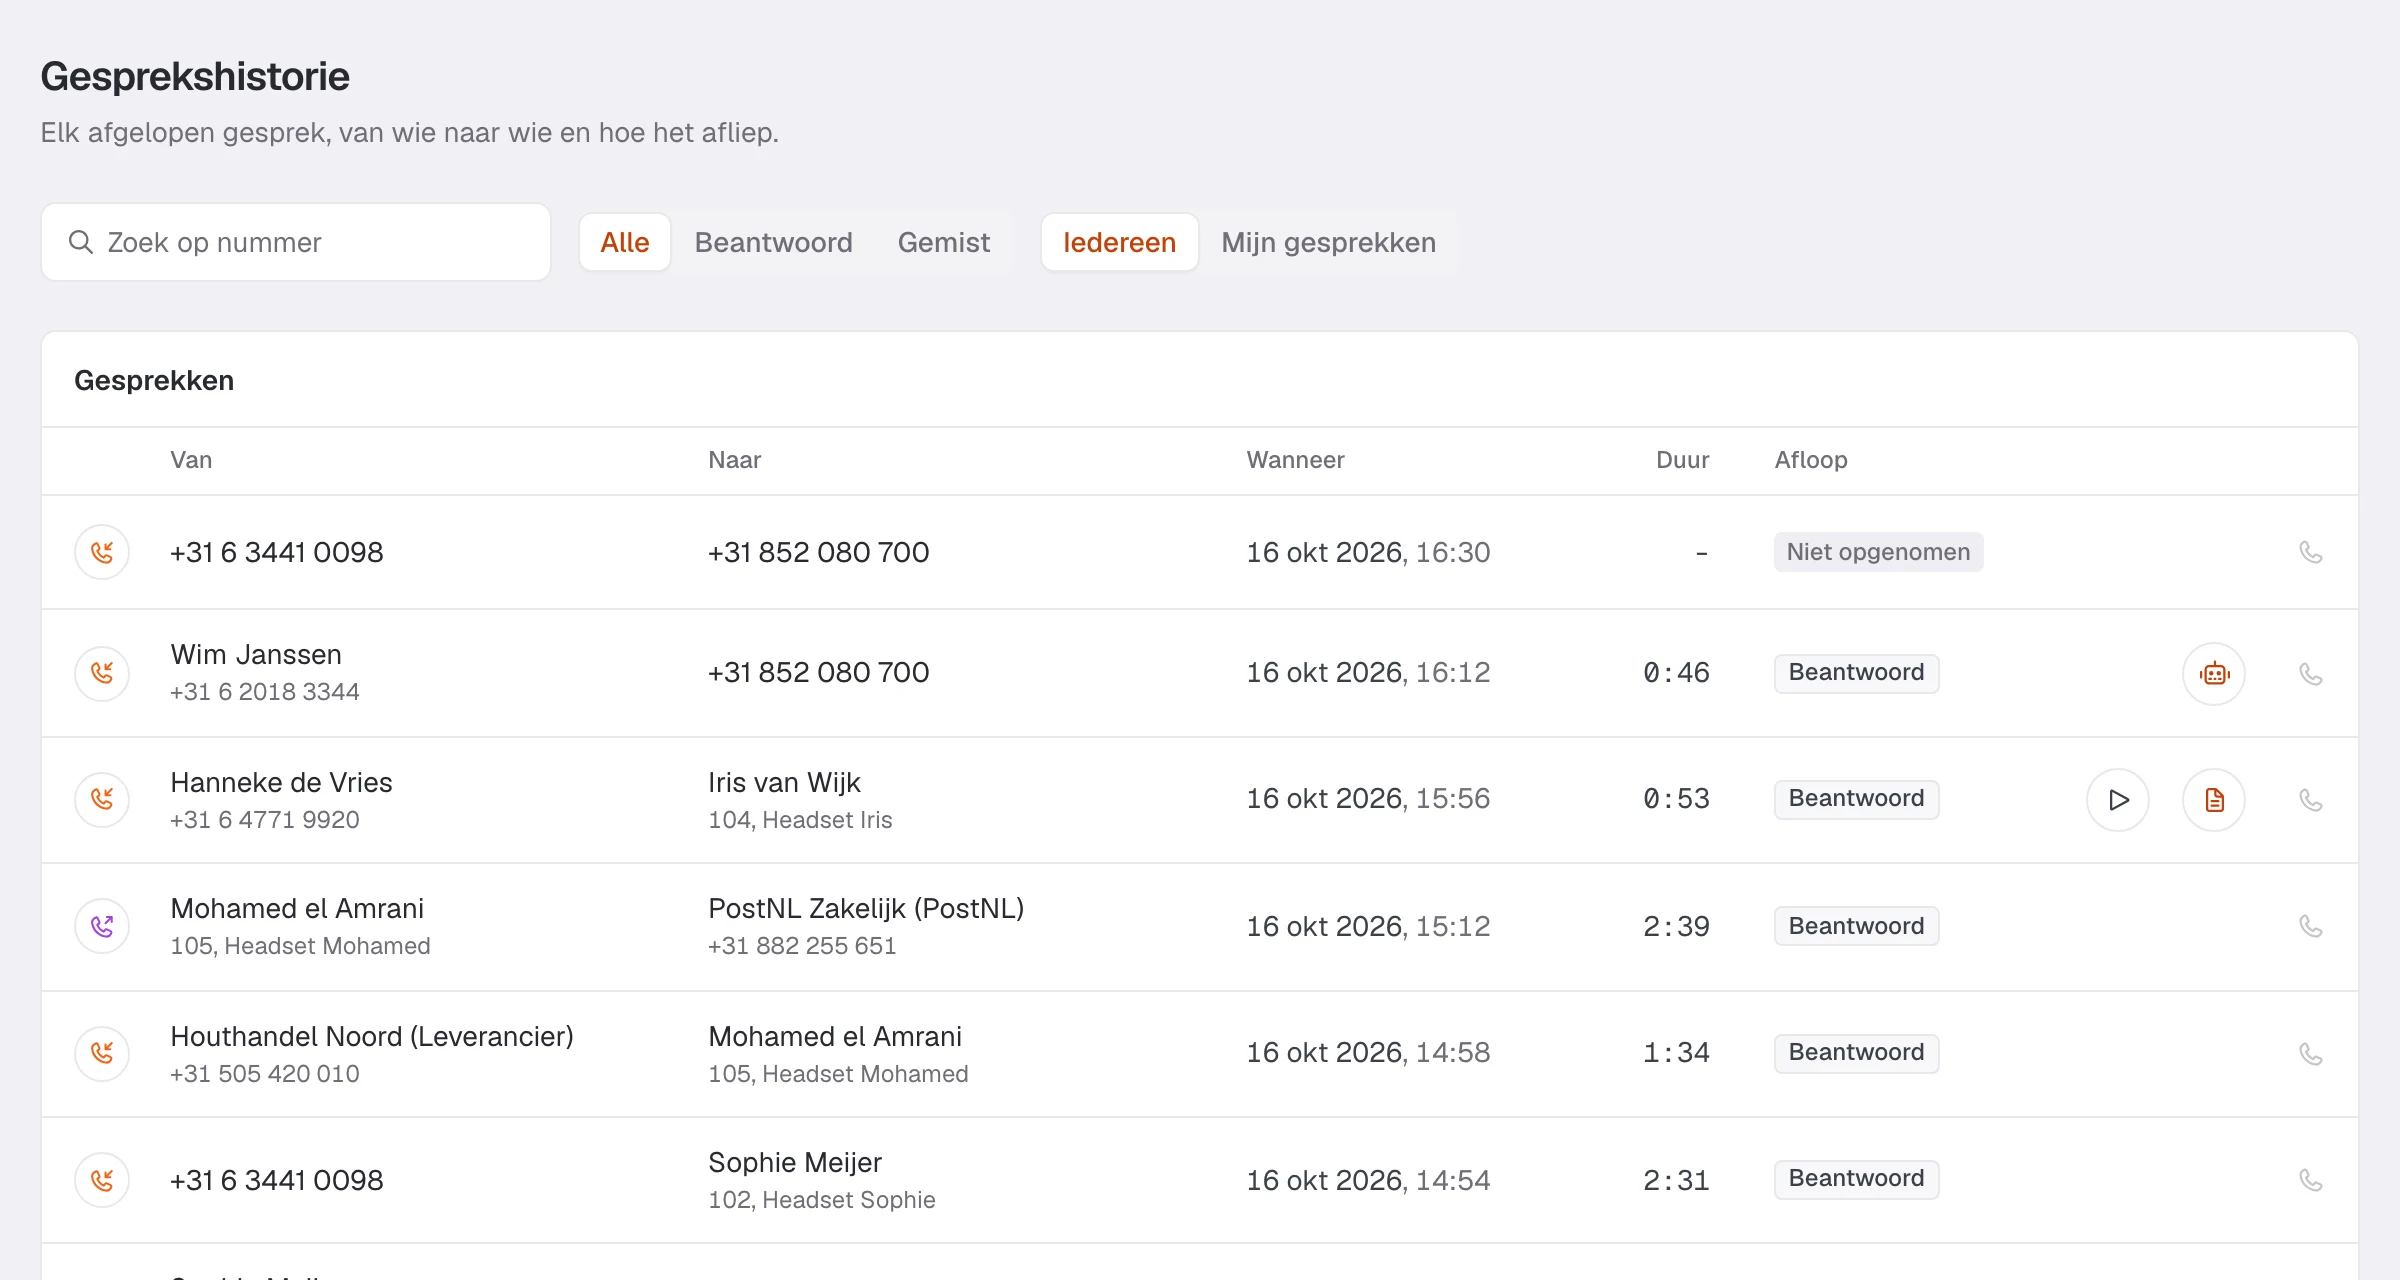The height and width of the screenshot is (1280, 2400).
Task: Click number +31 882 255 651
Action: point(802,946)
